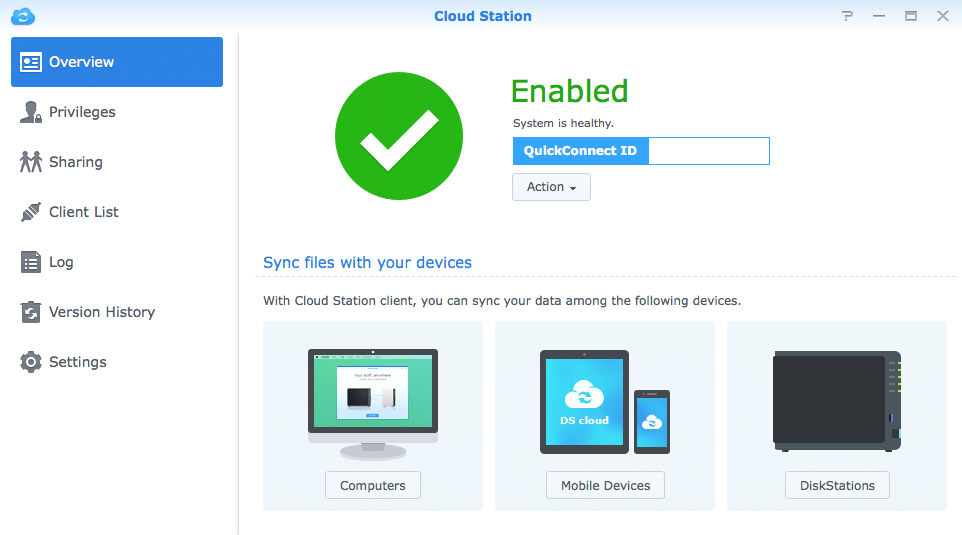Click the Log list icon
Viewport: 962px width, 535px height.
pos(31,262)
